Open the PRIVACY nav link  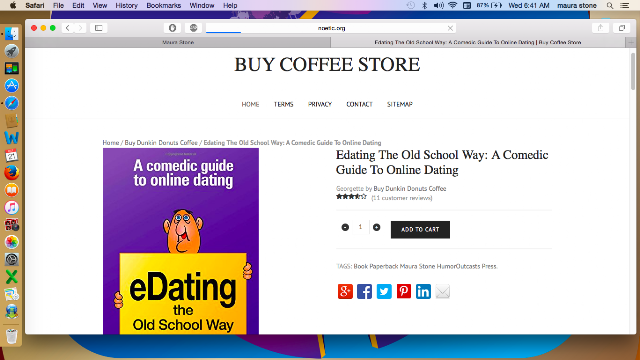click(x=320, y=104)
